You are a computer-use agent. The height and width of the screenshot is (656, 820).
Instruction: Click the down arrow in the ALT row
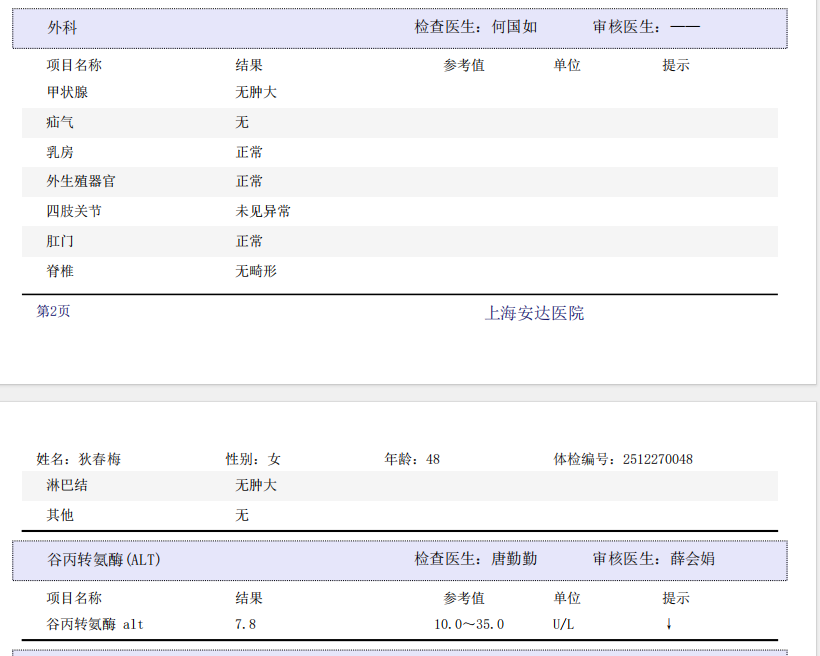click(x=668, y=624)
